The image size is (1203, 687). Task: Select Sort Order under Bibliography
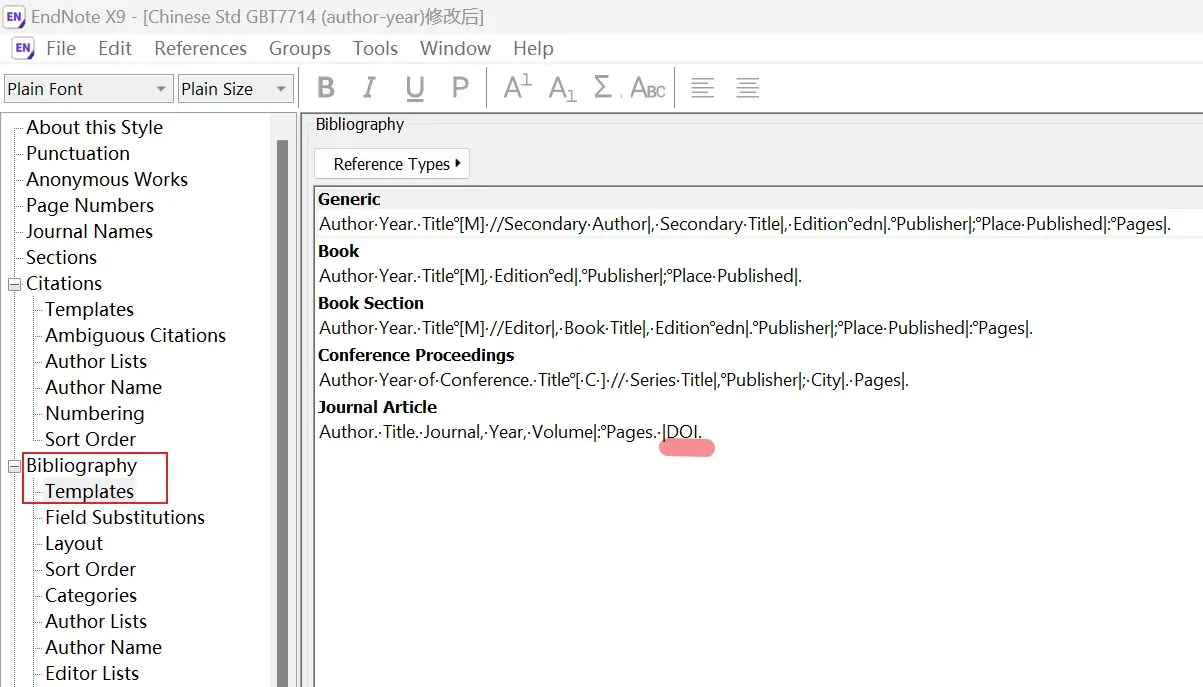coord(90,569)
